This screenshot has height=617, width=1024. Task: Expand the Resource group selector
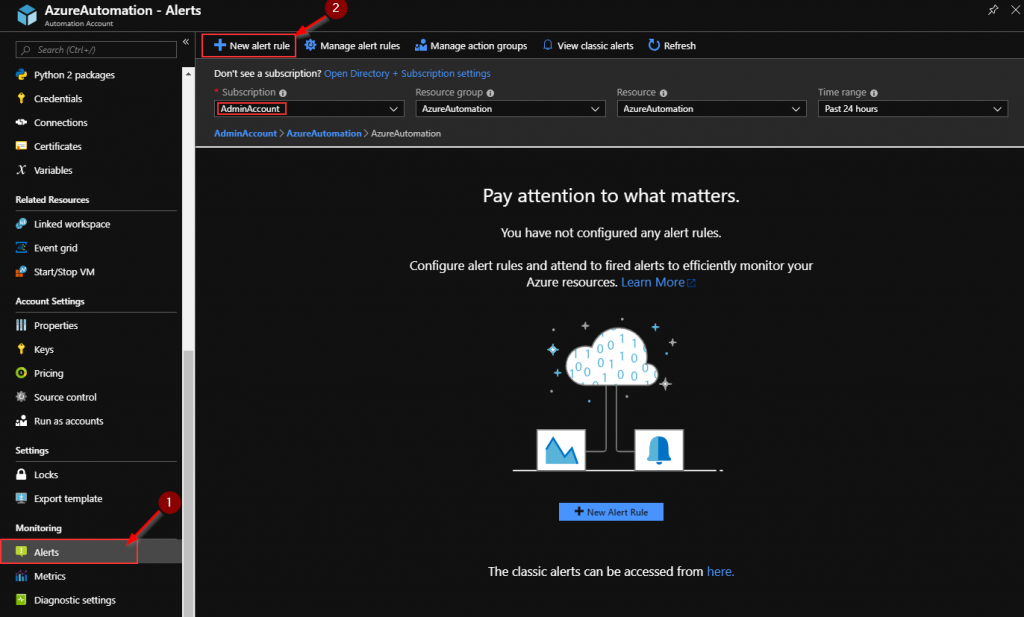click(510, 108)
